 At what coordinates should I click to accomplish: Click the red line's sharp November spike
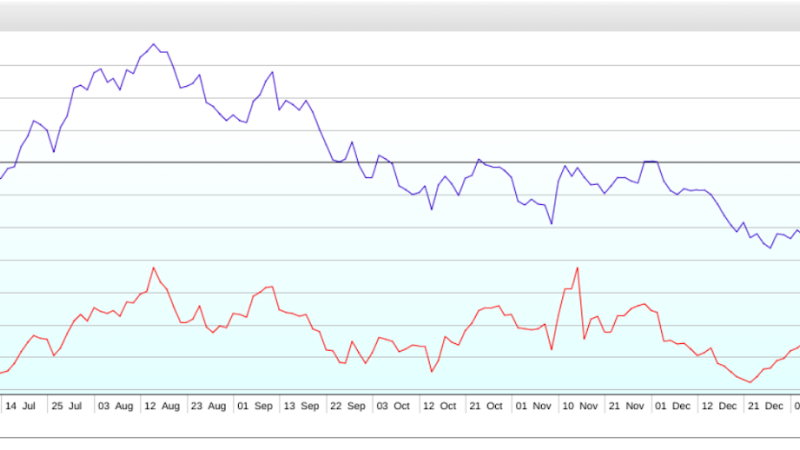tap(578, 267)
